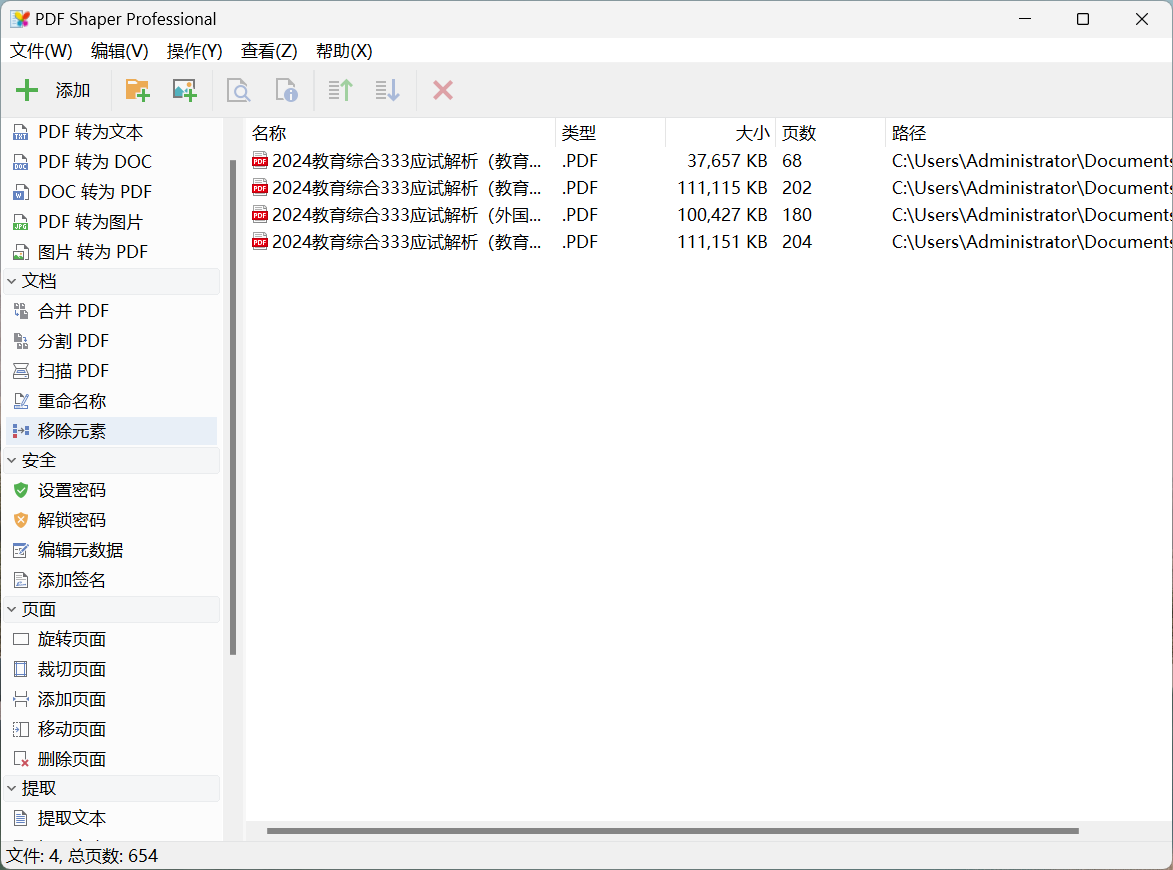Click the add image toolbar icon
Viewport: 1173px width, 870px height.
point(184,91)
